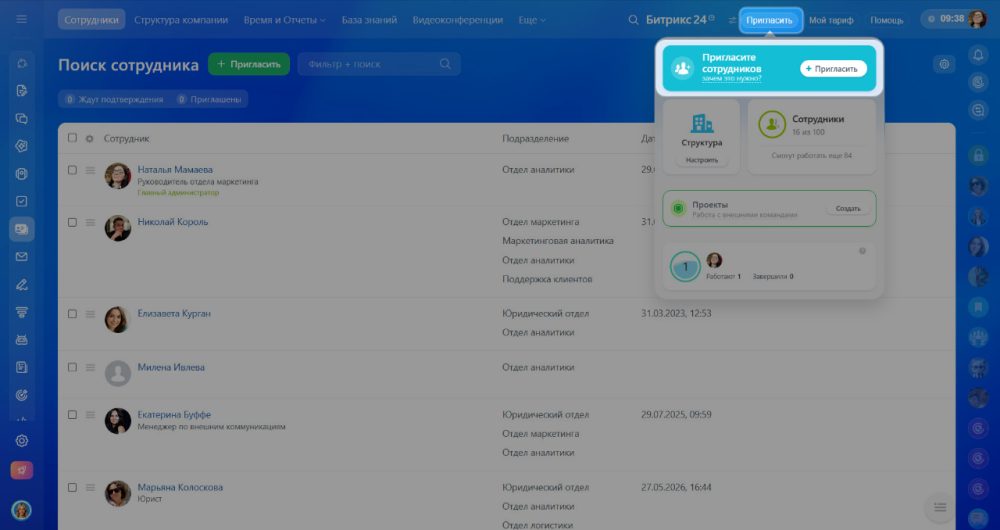The height and width of the screenshot is (530, 1000).
Task: Click the bookmark icon in right panel
Action: coord(978,307)
